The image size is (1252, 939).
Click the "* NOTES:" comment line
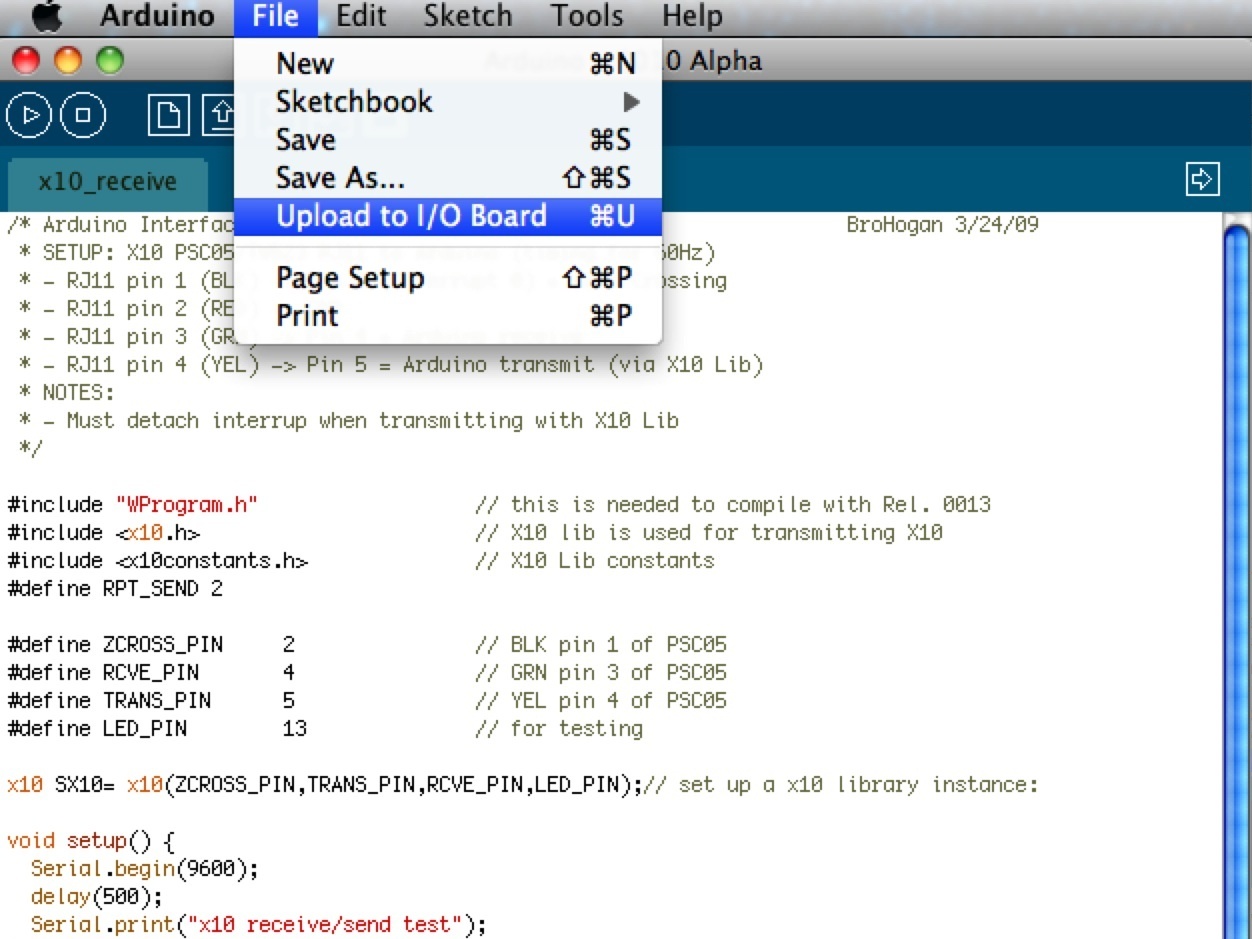click(x=67, y=392)
